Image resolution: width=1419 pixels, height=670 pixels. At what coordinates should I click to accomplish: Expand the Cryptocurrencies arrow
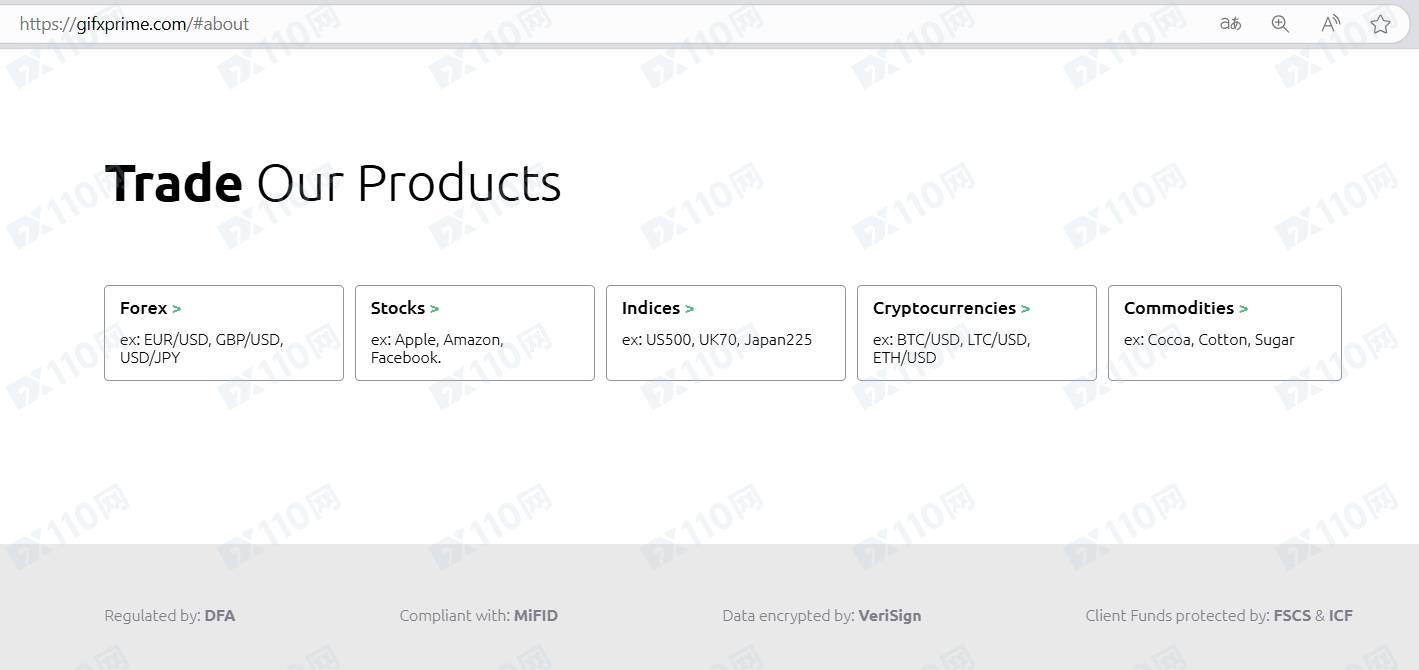coord(1026,309)
